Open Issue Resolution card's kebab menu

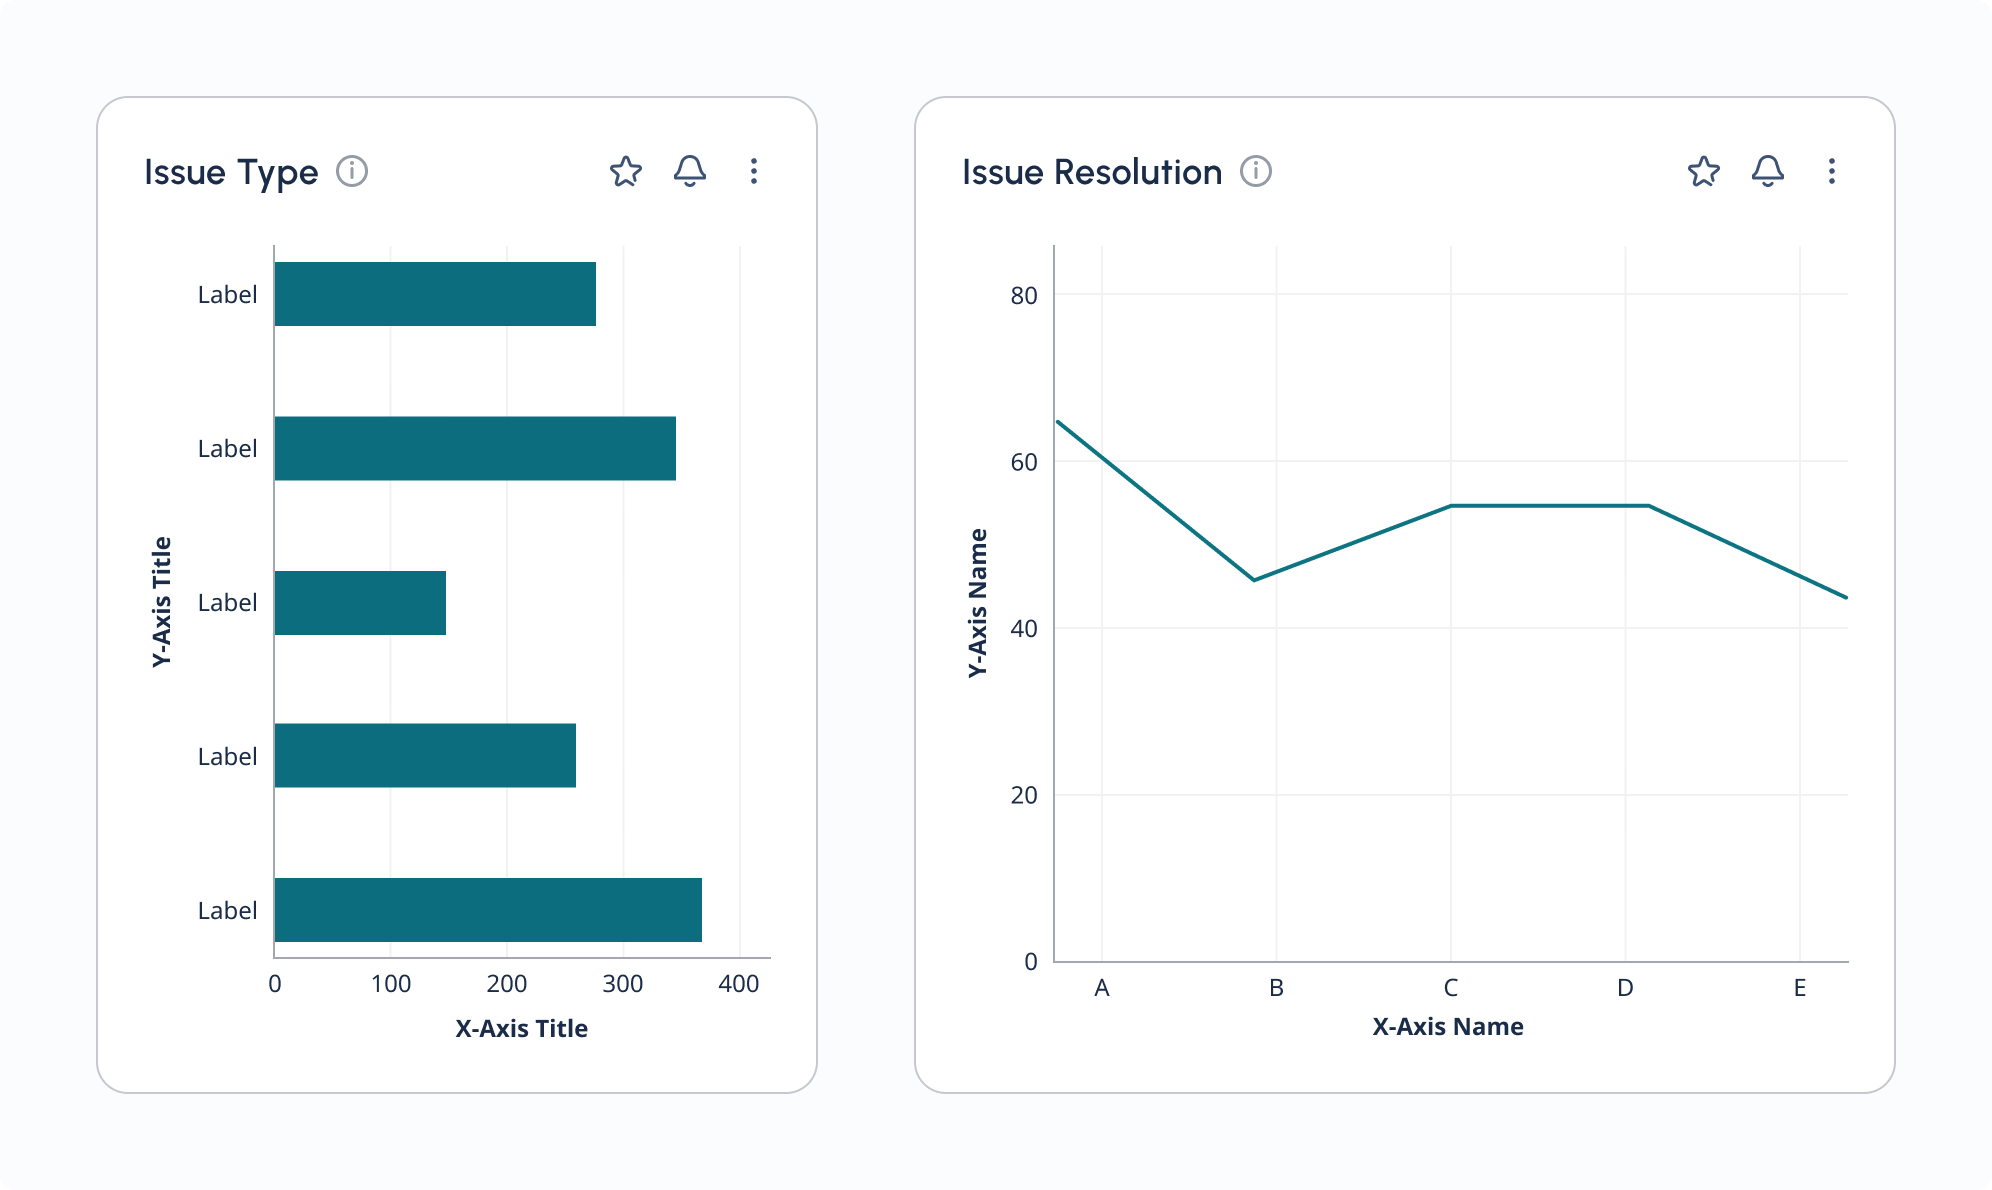(1832, 172)
